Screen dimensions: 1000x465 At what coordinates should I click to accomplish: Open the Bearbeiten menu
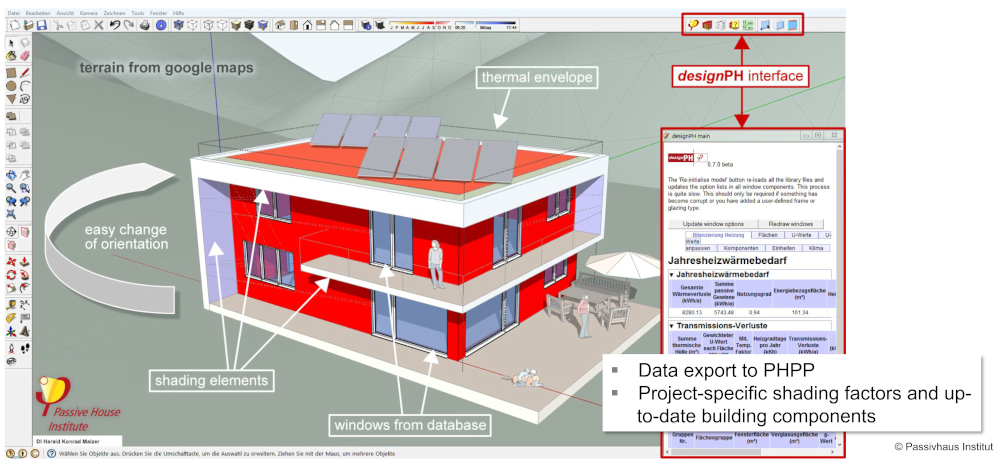(x=38, y=13)
